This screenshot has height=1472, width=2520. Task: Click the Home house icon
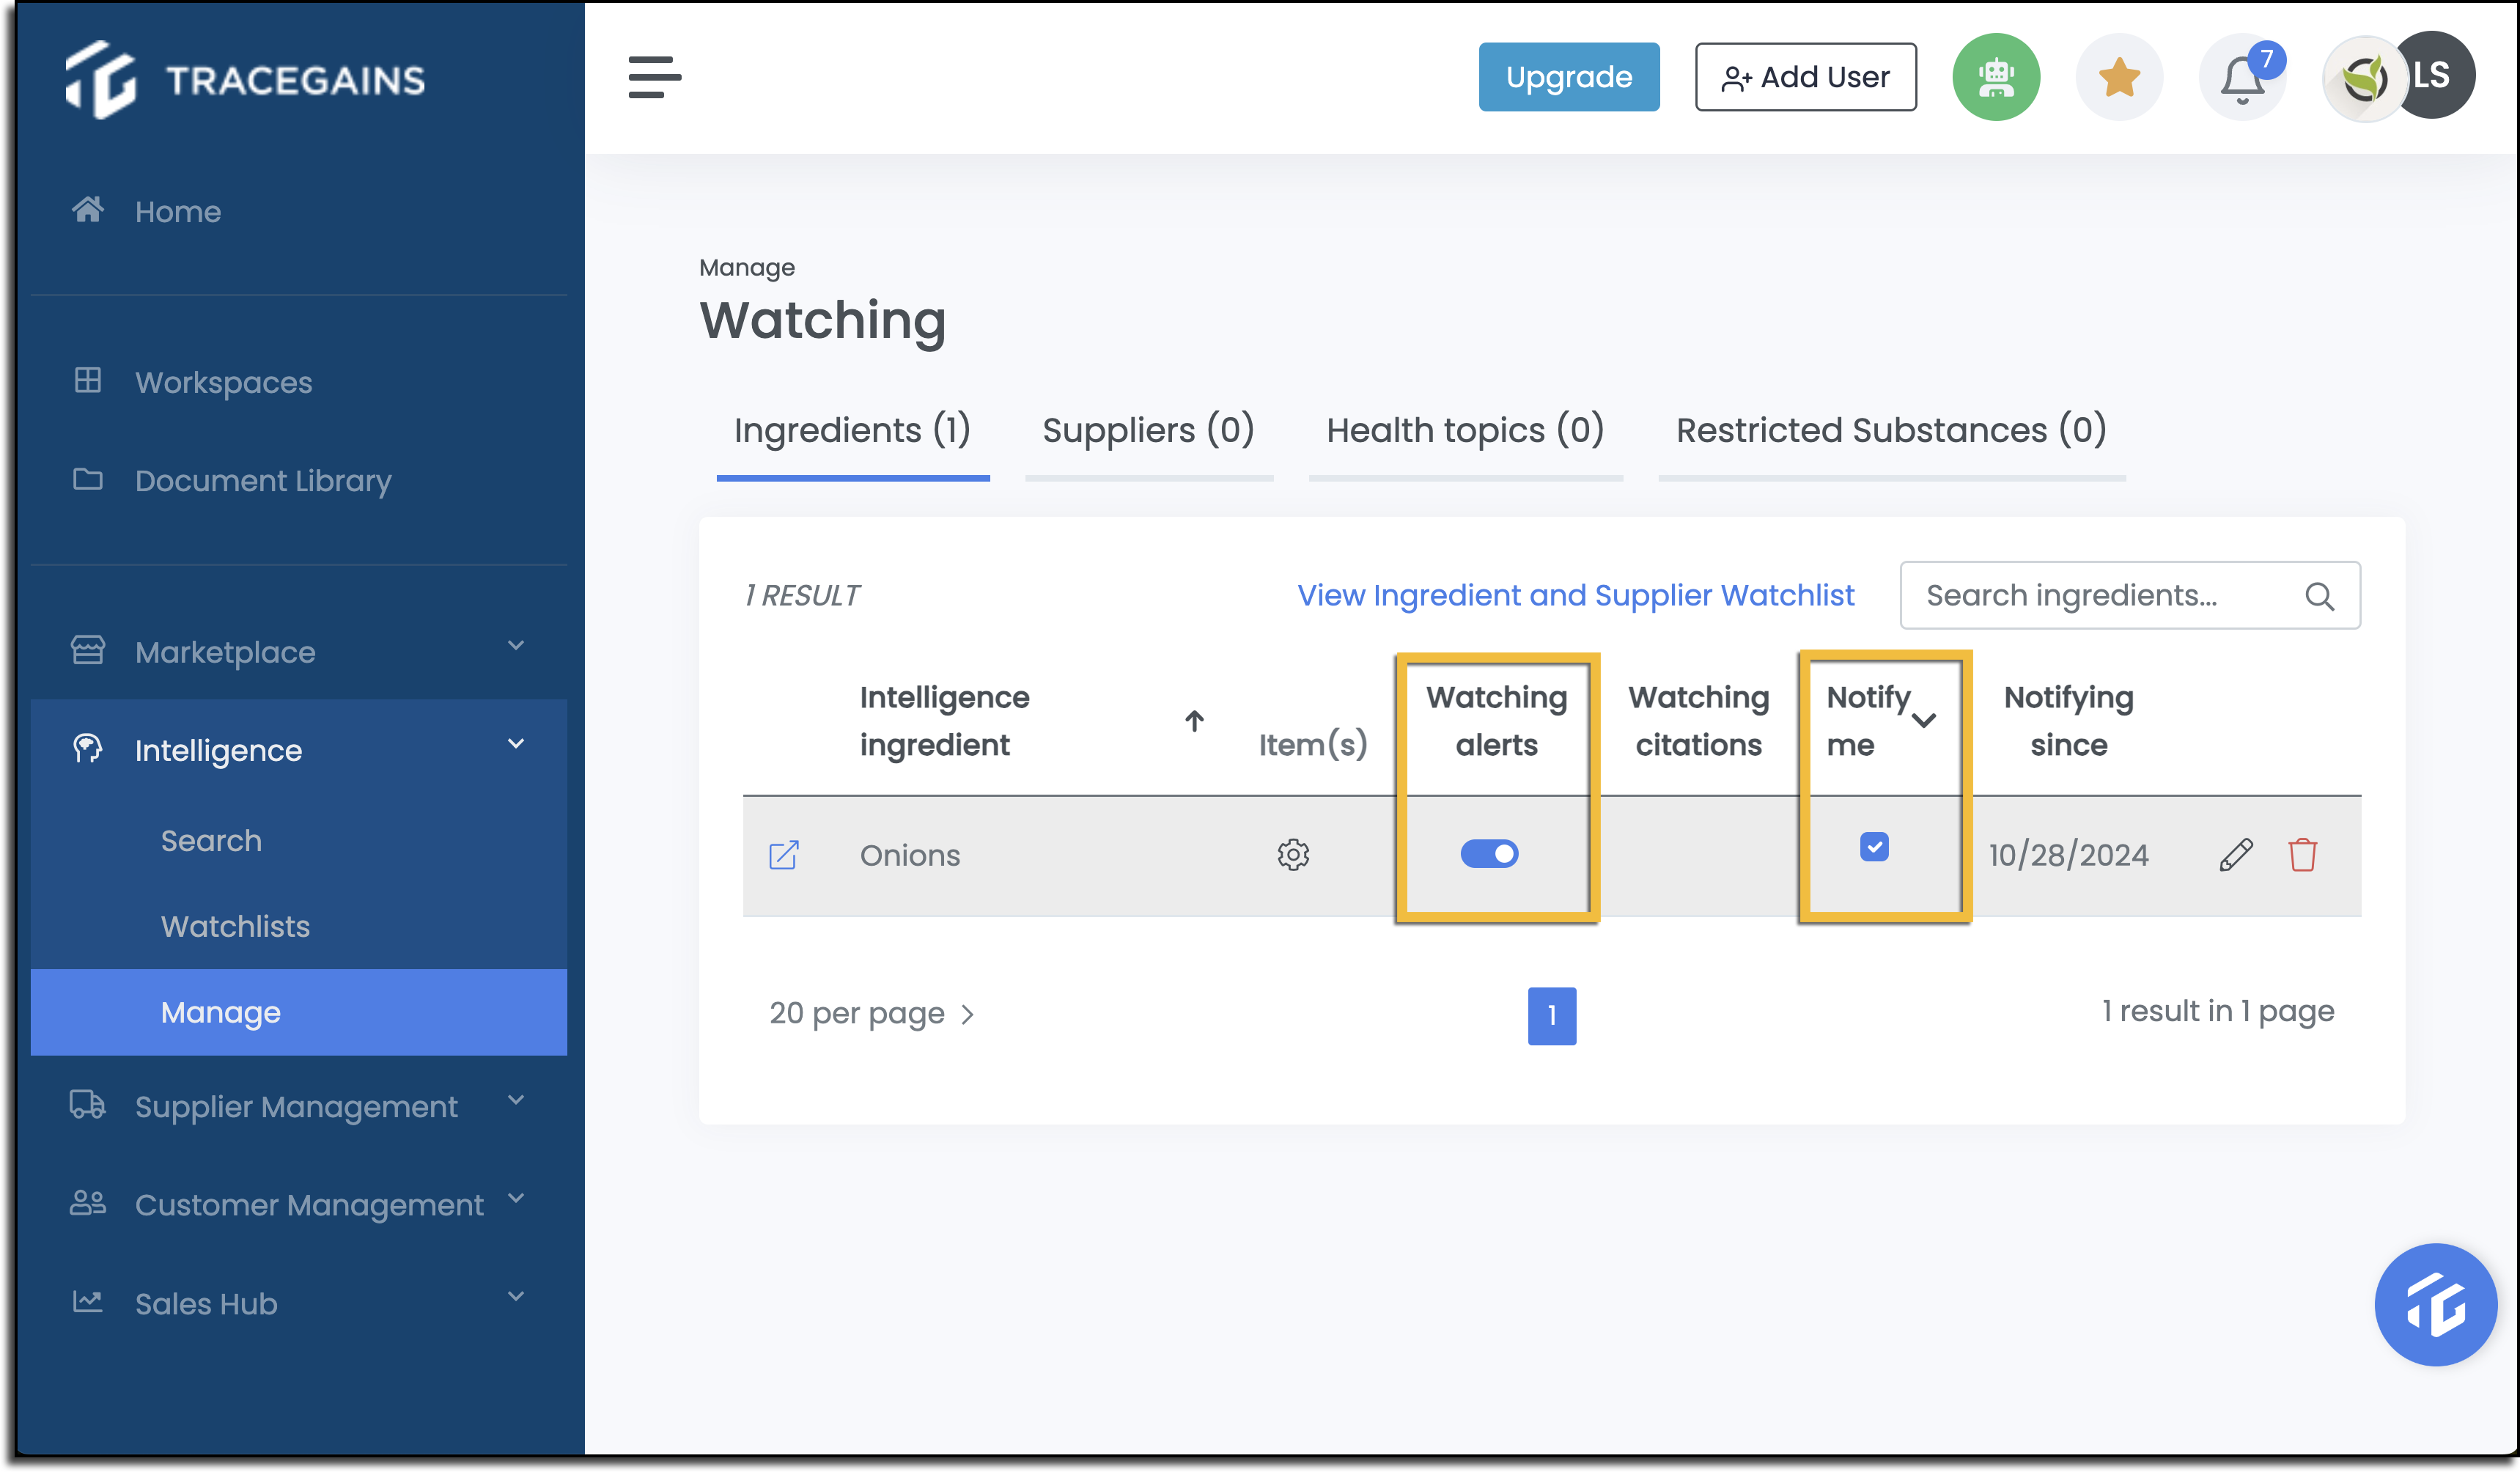pyautogui.click(x=88, y=210)
